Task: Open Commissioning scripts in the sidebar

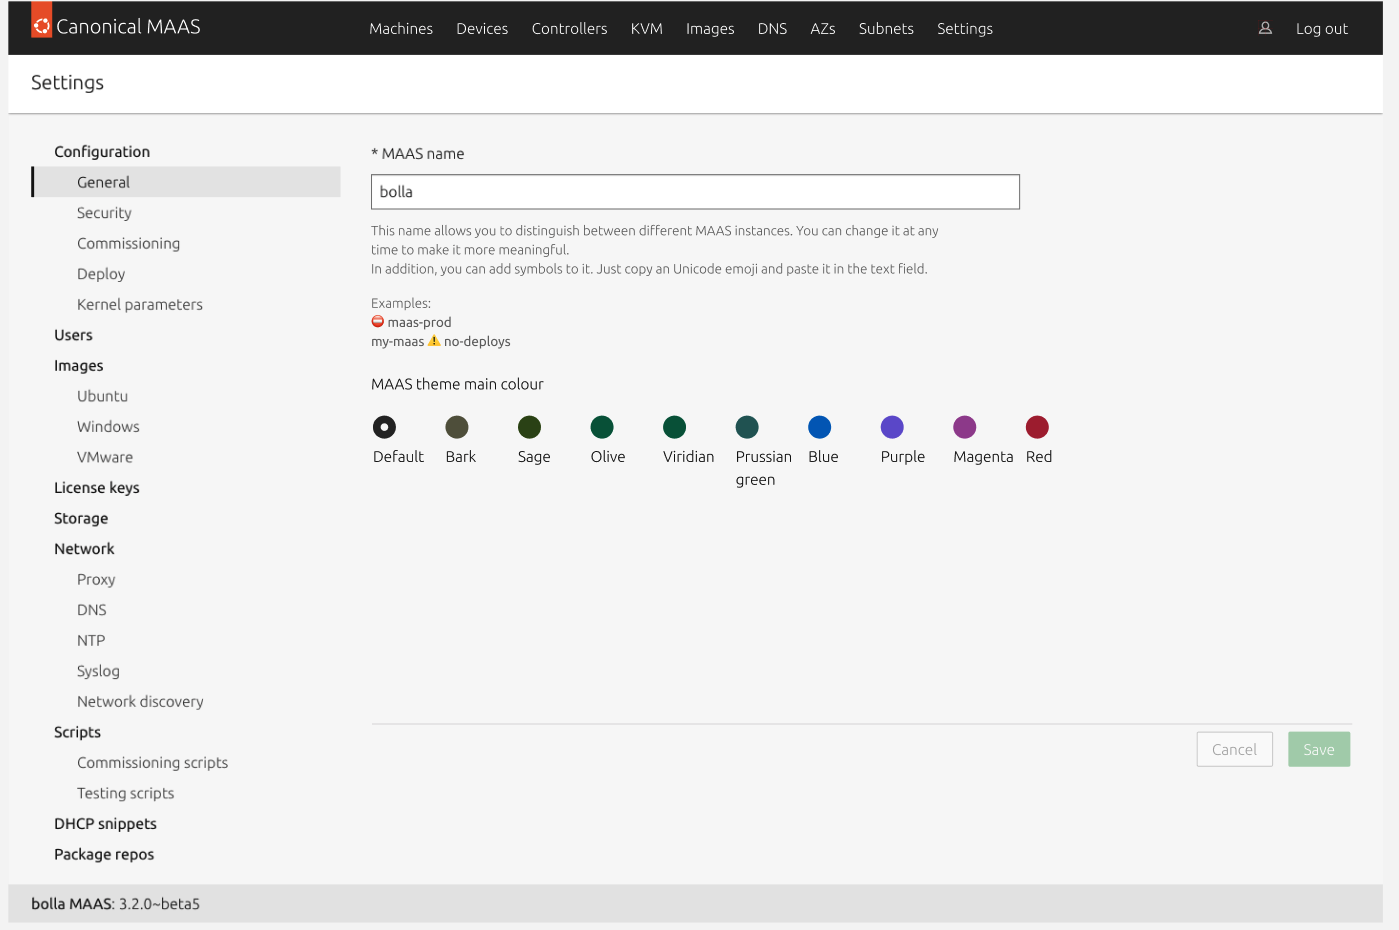Action: [152, 763]
